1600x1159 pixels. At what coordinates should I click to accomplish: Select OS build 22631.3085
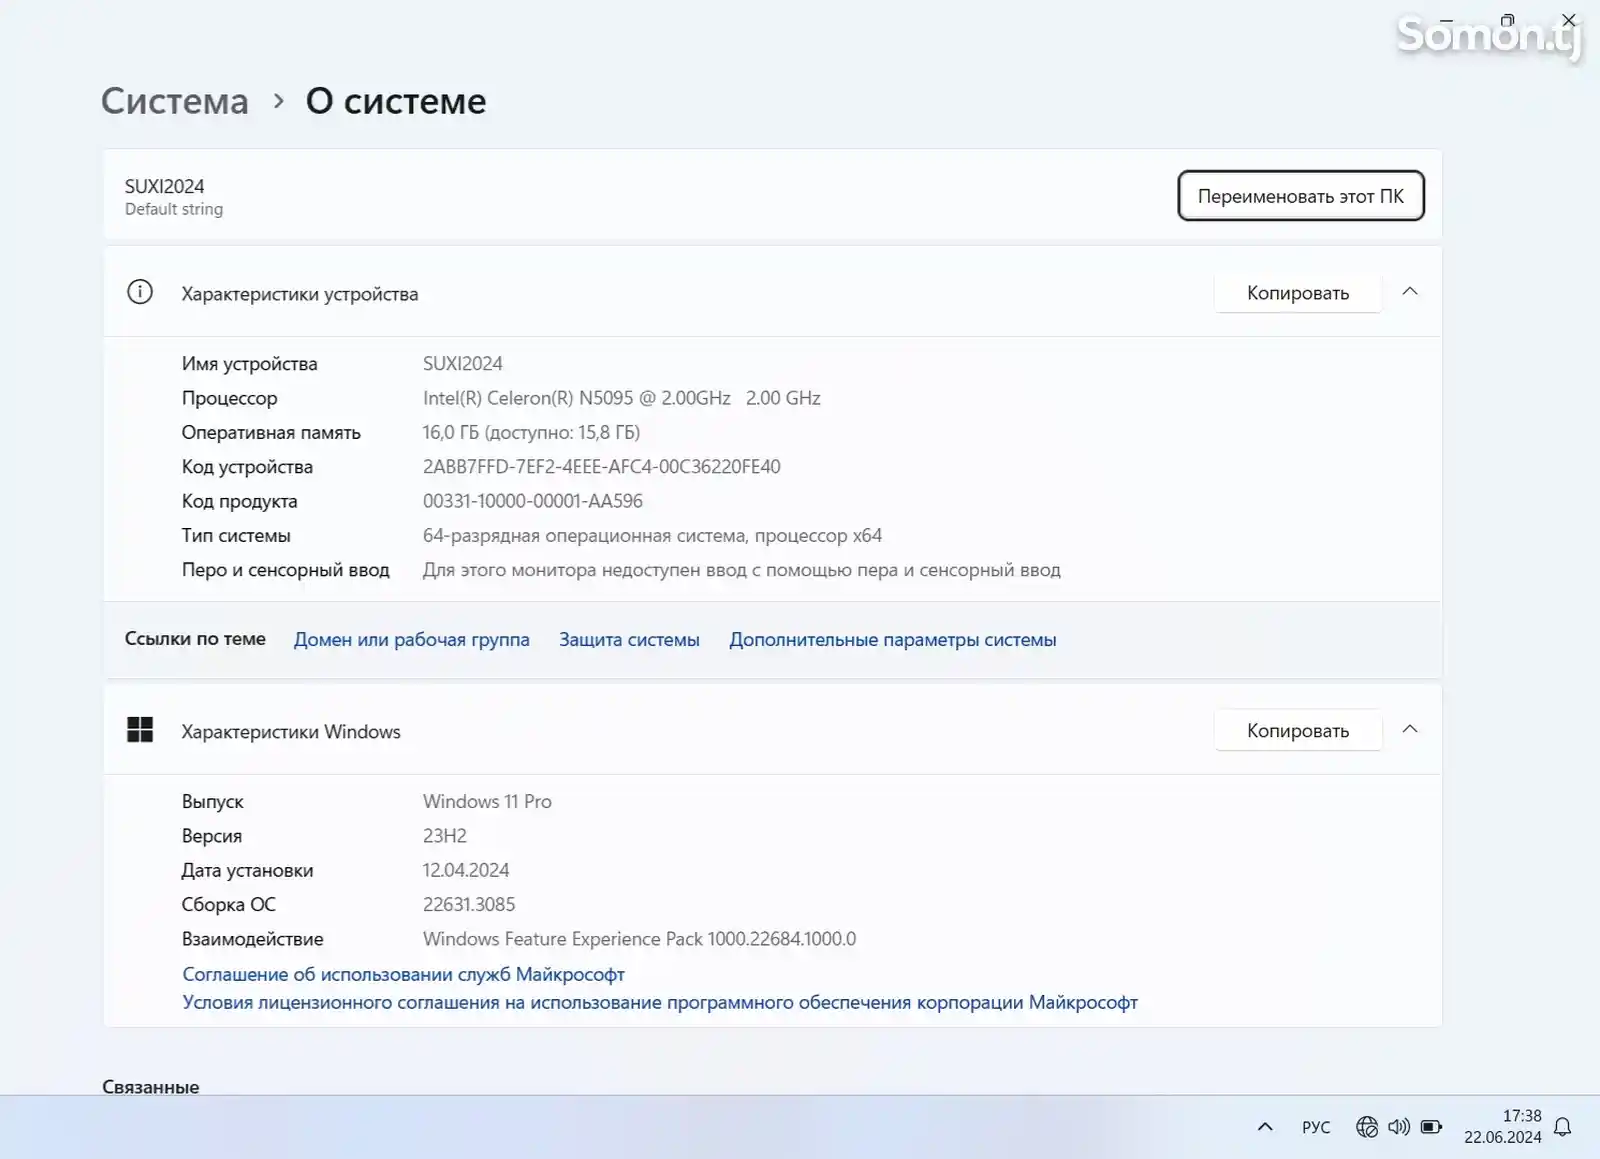point(469,905)
